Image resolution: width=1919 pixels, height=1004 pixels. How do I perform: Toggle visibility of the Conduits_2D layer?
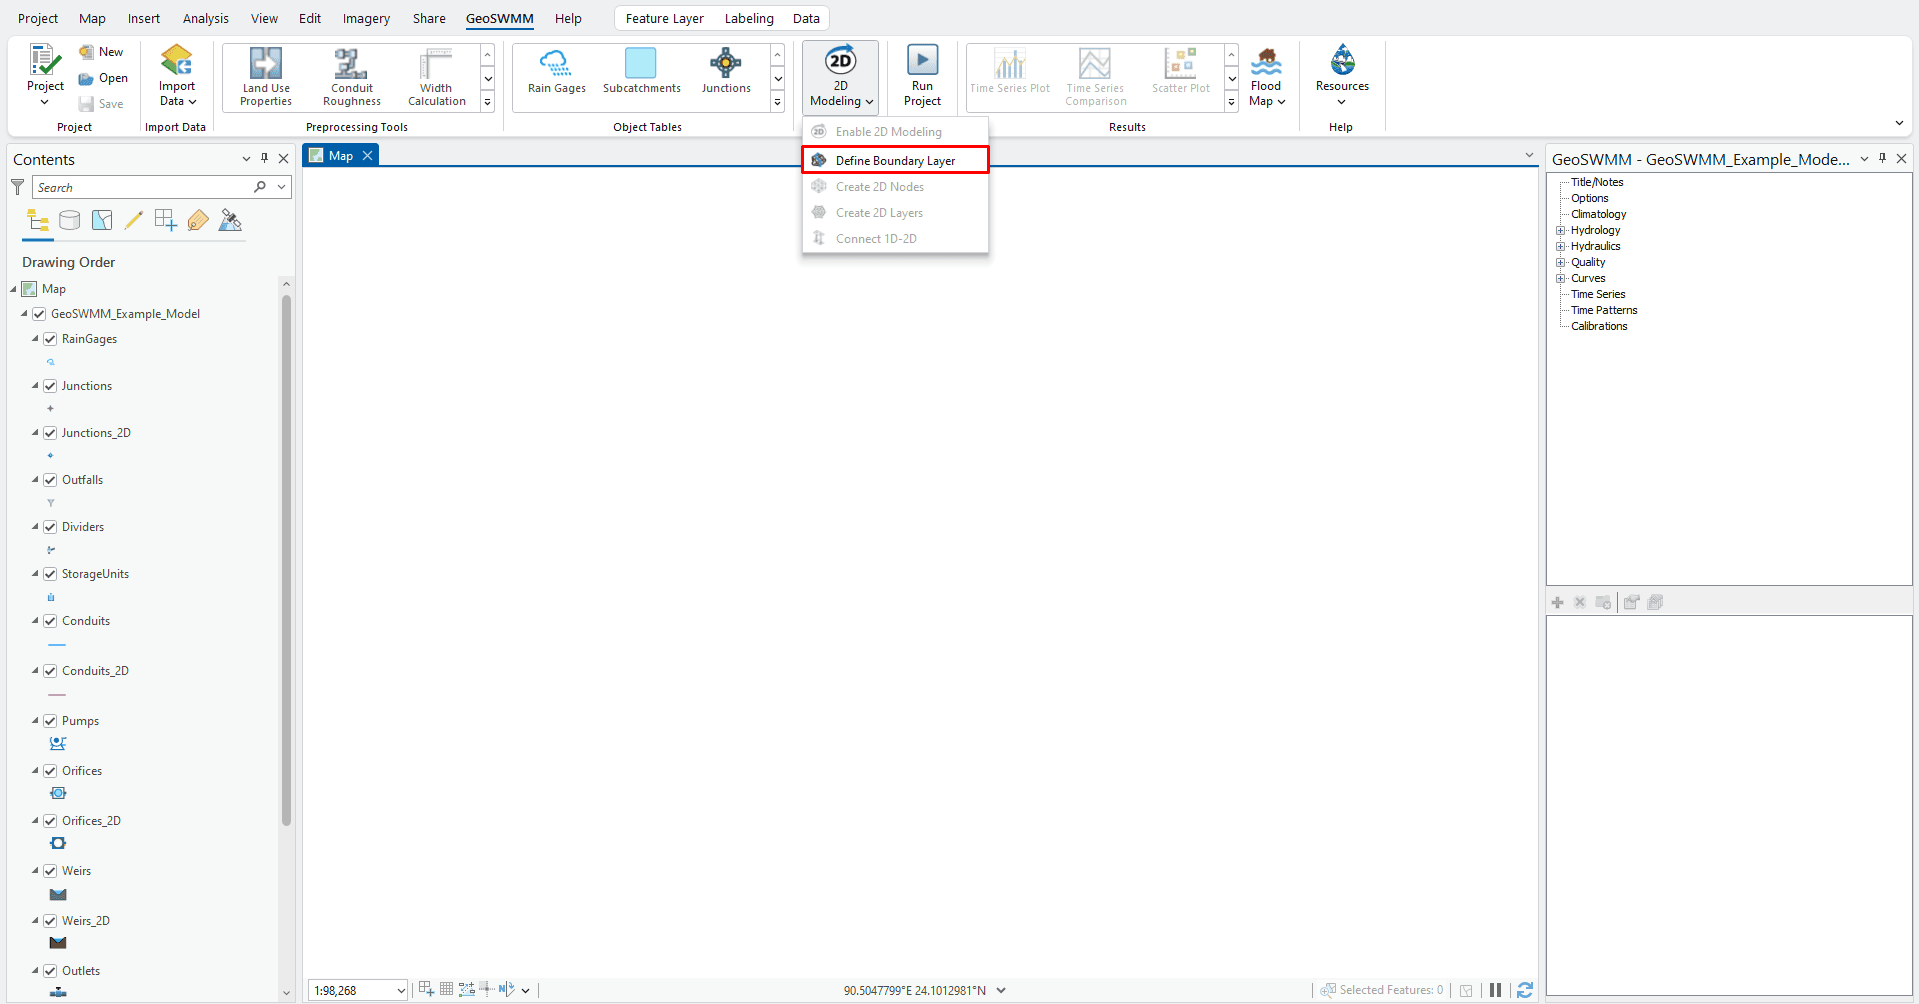coord(50,670)
